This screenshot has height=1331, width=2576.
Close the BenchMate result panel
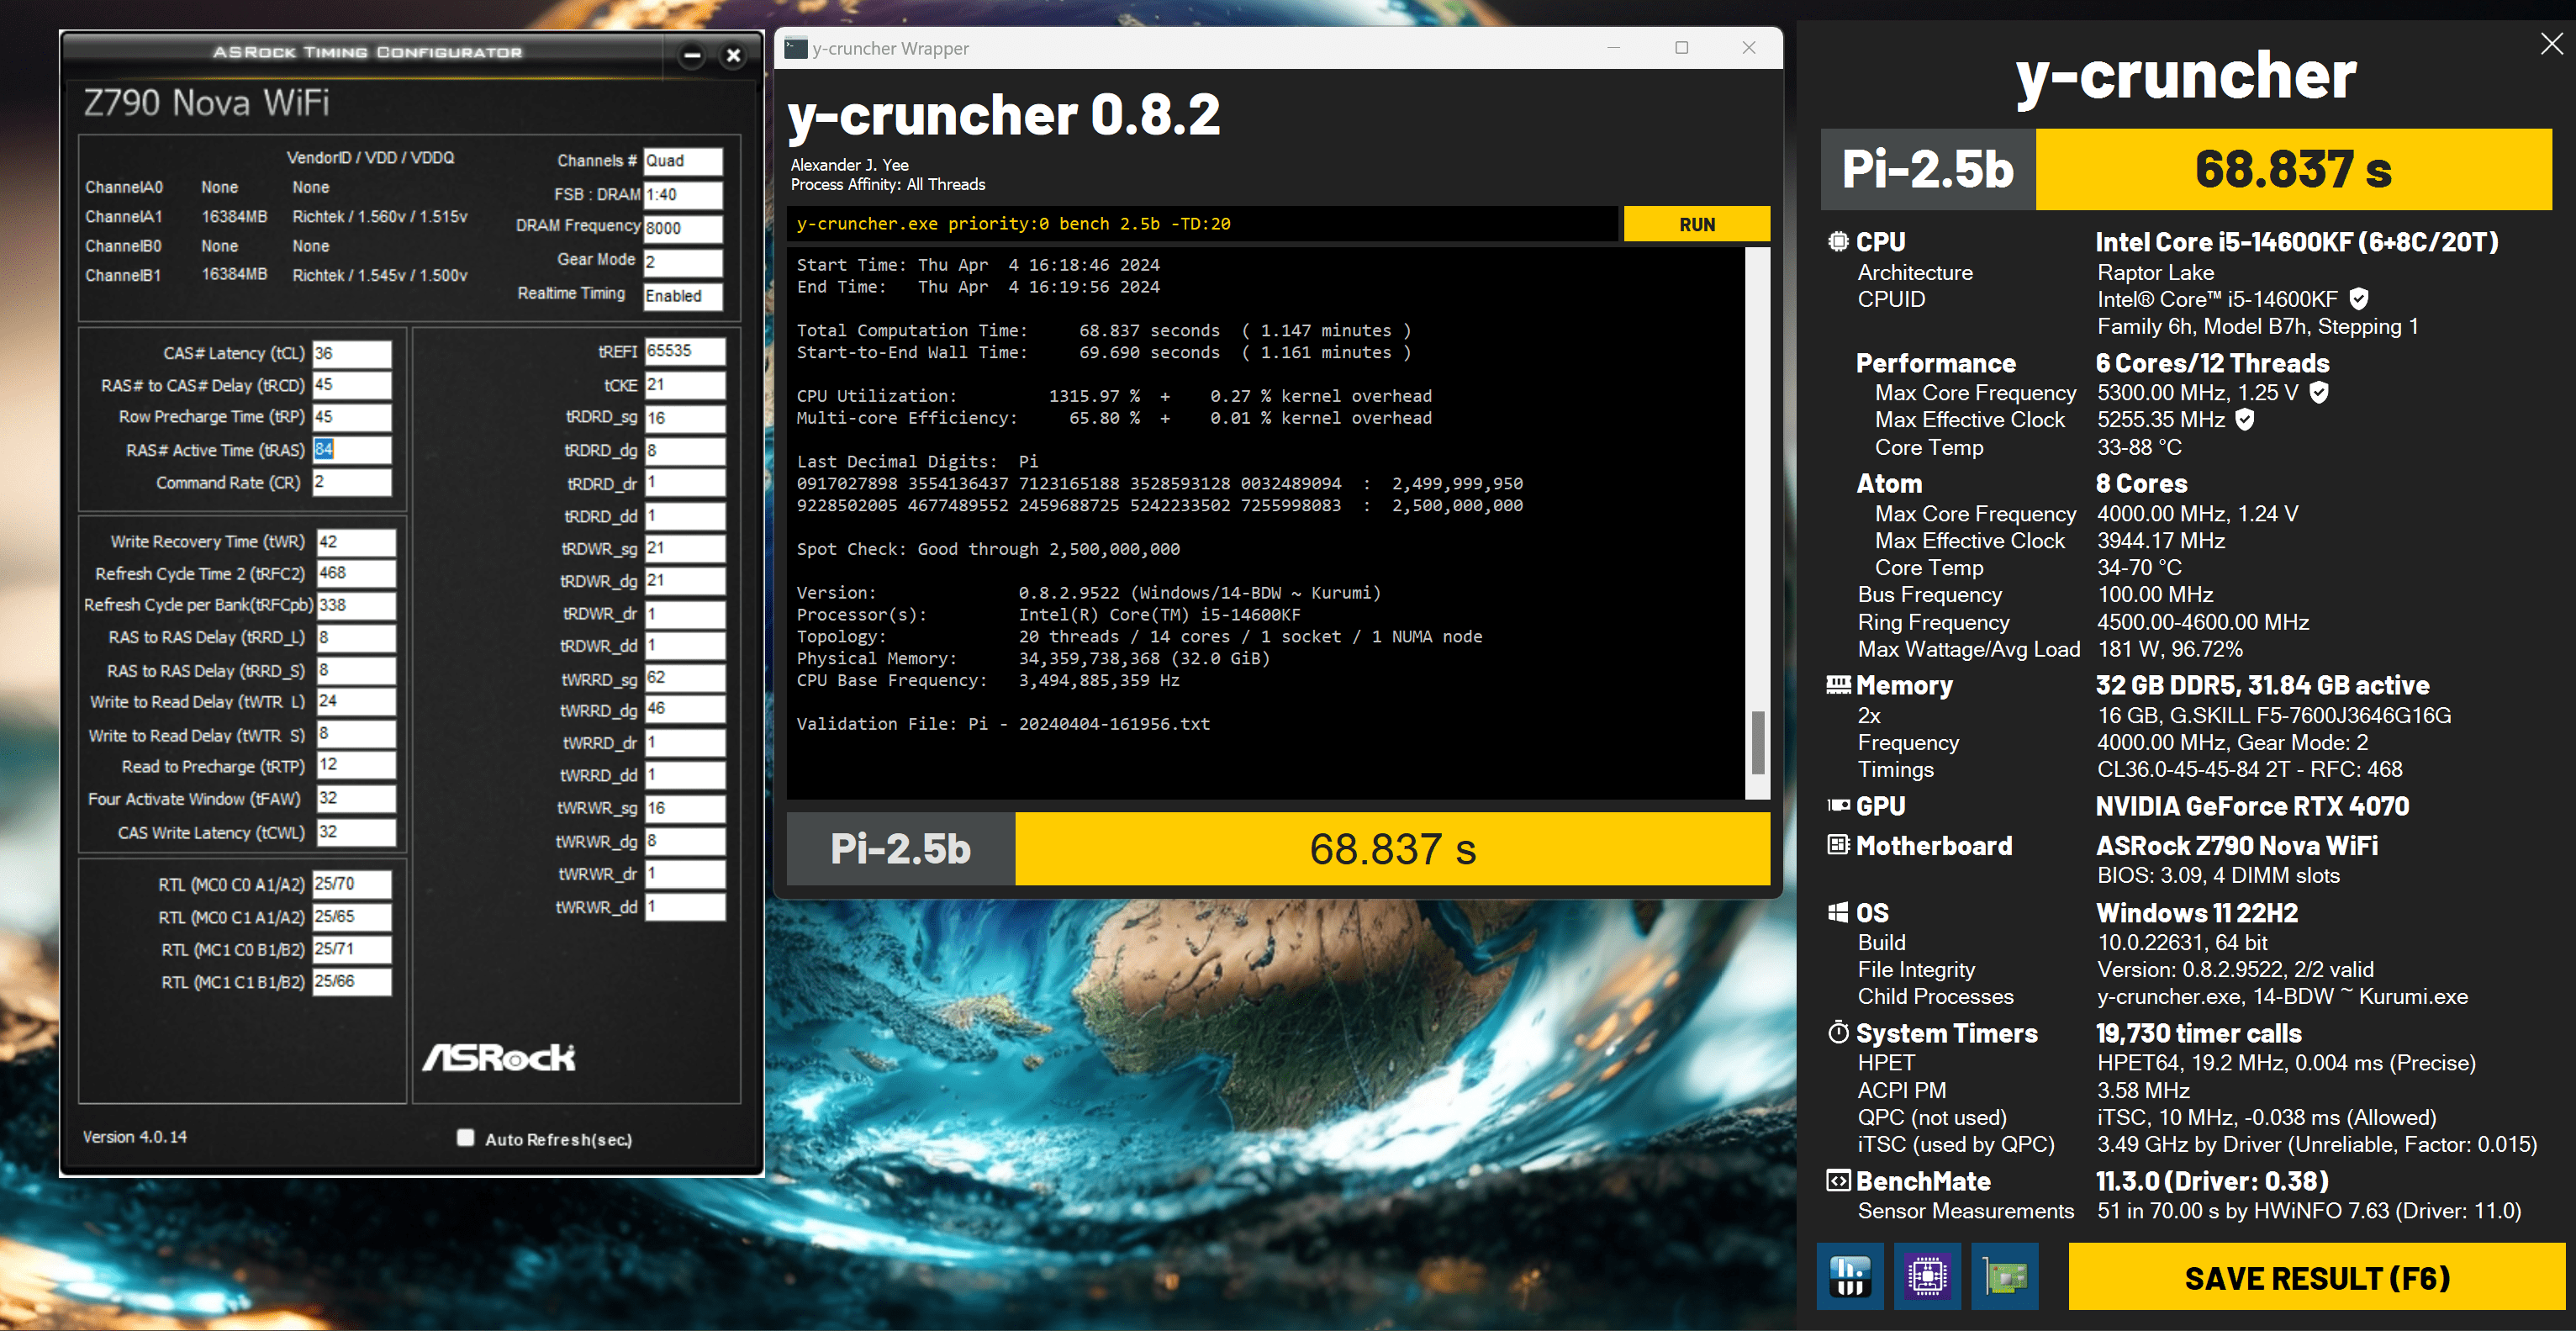click(2550, 43)
